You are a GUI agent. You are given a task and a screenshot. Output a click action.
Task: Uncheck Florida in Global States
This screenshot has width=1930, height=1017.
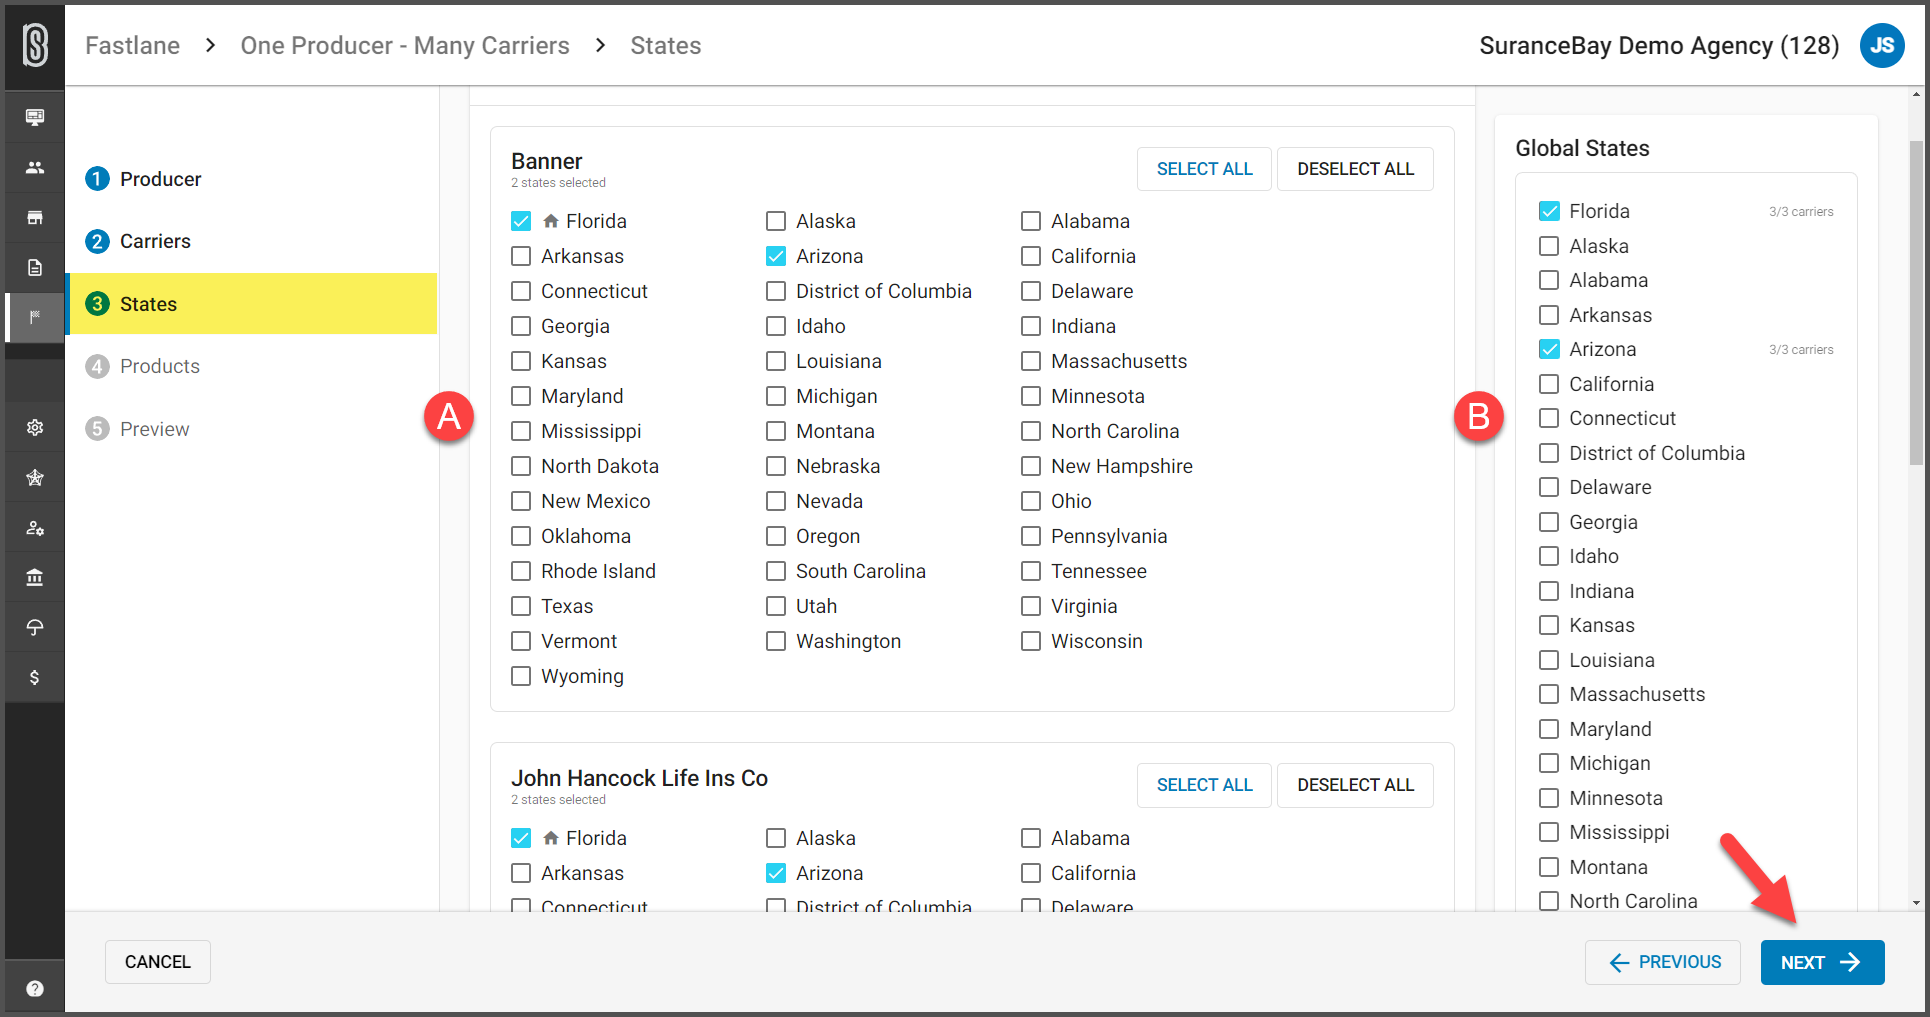[1549, 211]
